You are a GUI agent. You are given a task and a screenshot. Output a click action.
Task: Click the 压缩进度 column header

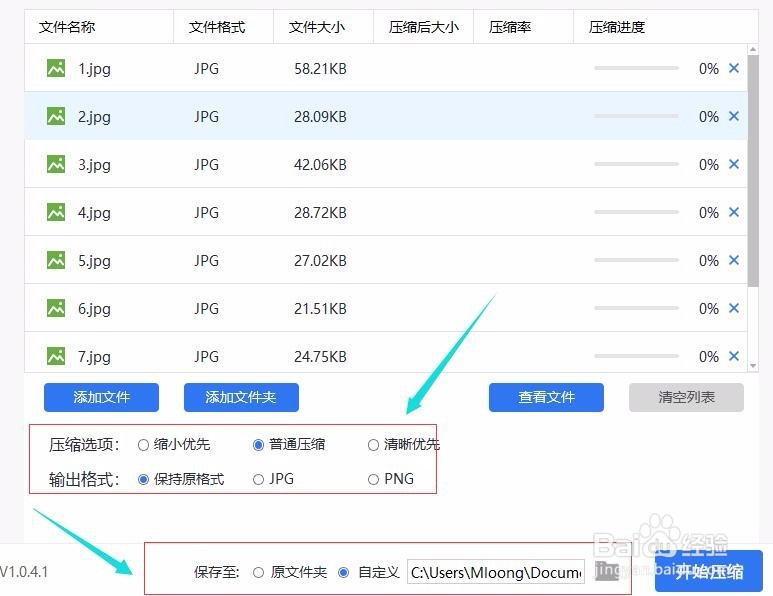point(666,27)
